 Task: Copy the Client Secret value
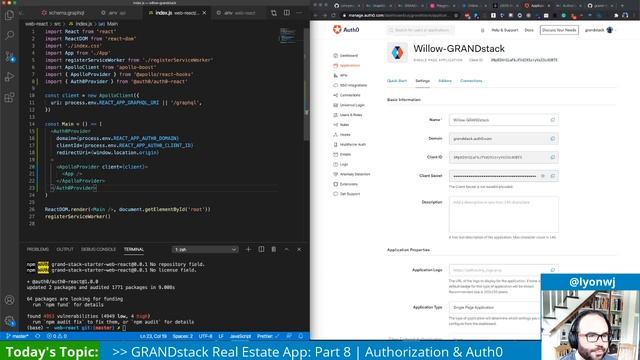553,176
